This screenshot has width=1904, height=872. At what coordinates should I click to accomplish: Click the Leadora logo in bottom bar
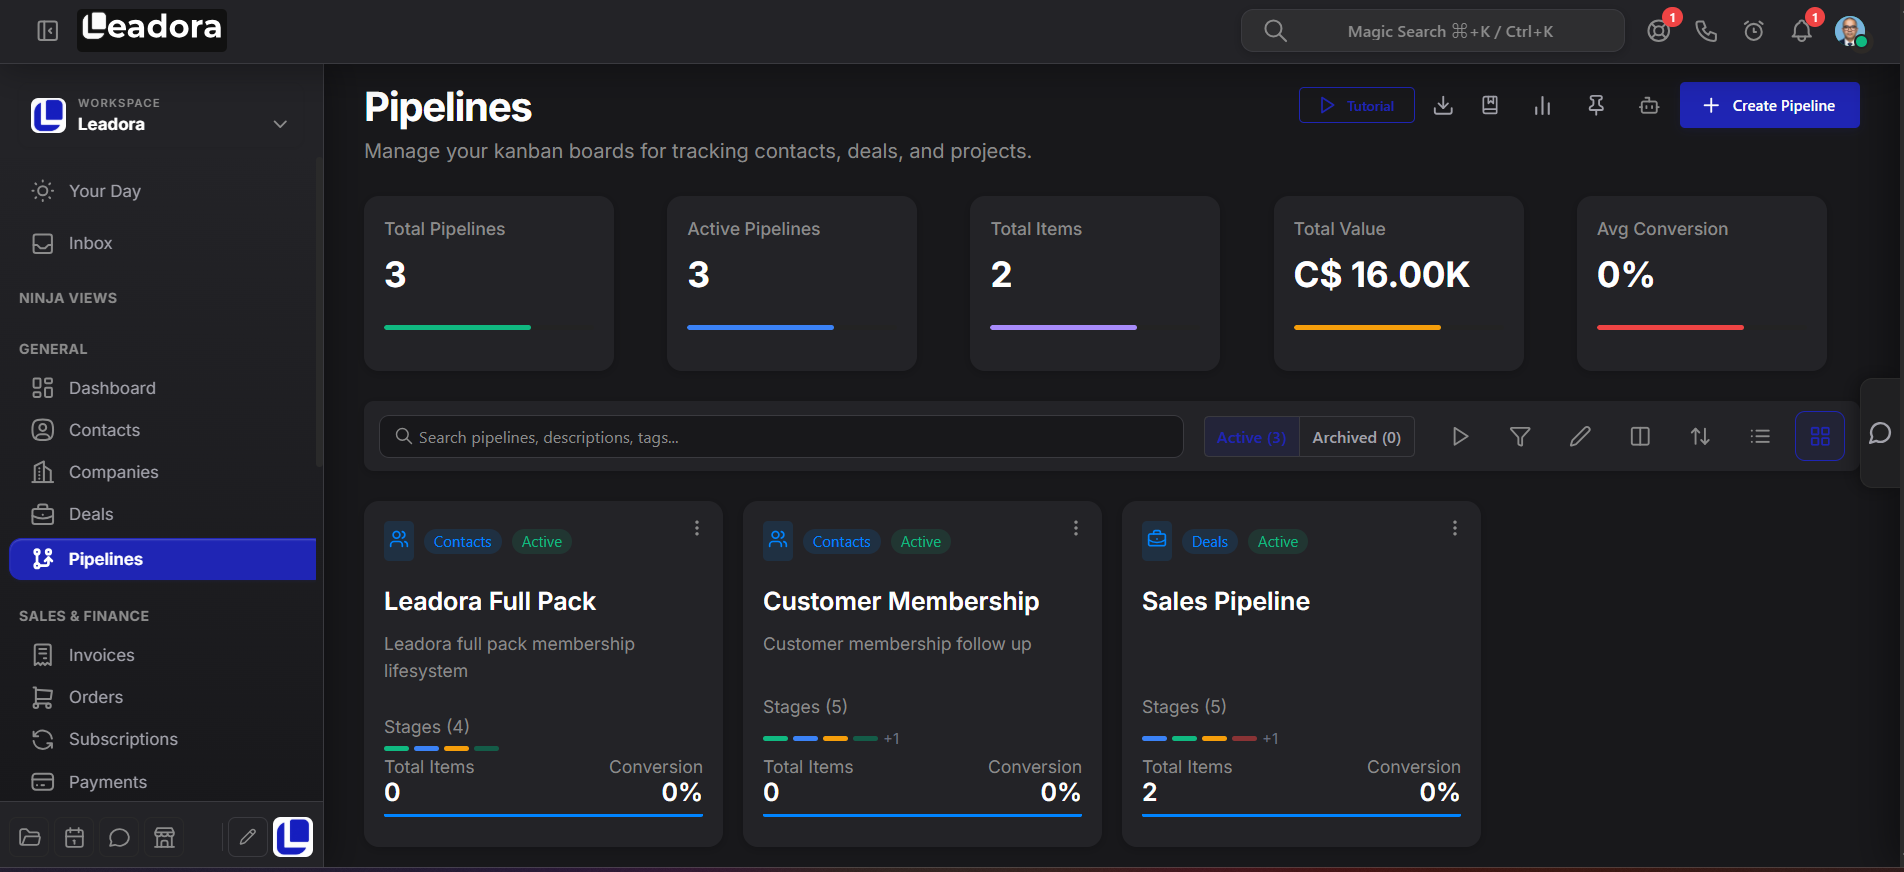pyautogui.click(x=293, y=837)
